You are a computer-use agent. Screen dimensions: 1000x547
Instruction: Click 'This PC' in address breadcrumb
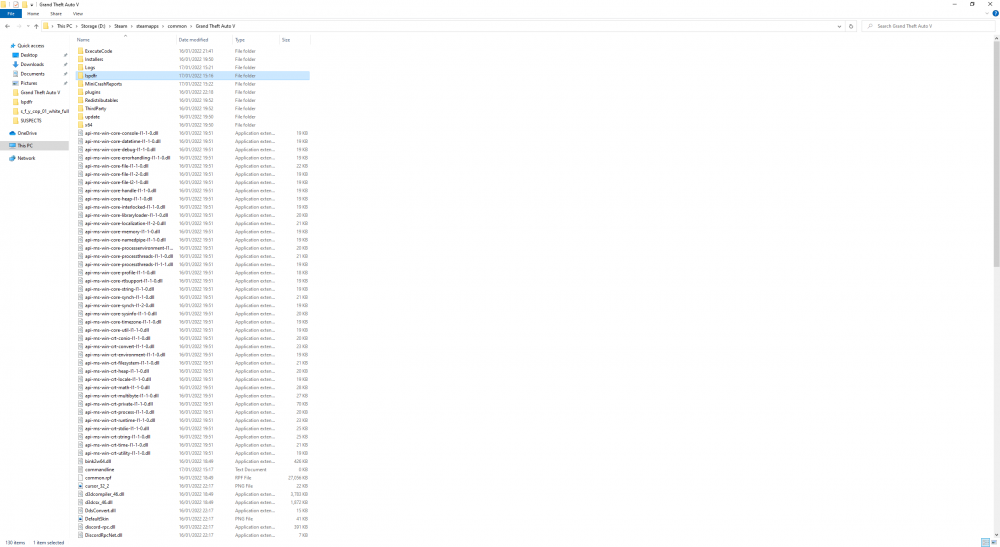[x=64, y=26]
